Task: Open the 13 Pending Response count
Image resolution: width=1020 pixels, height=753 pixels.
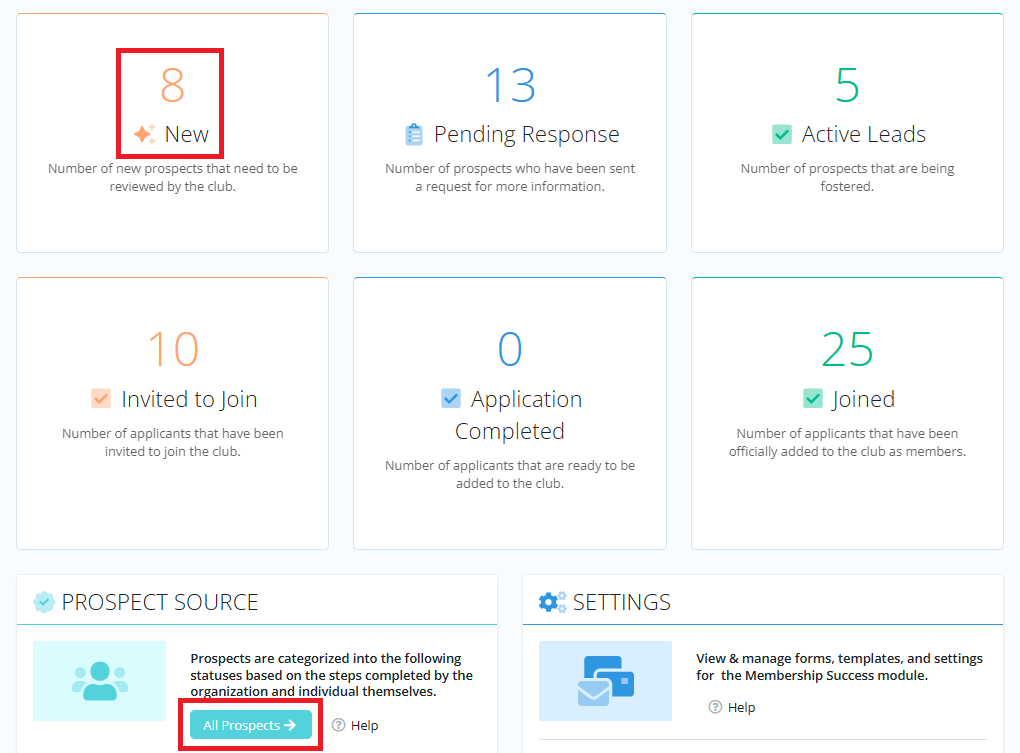Action: [x=510, y=86]
